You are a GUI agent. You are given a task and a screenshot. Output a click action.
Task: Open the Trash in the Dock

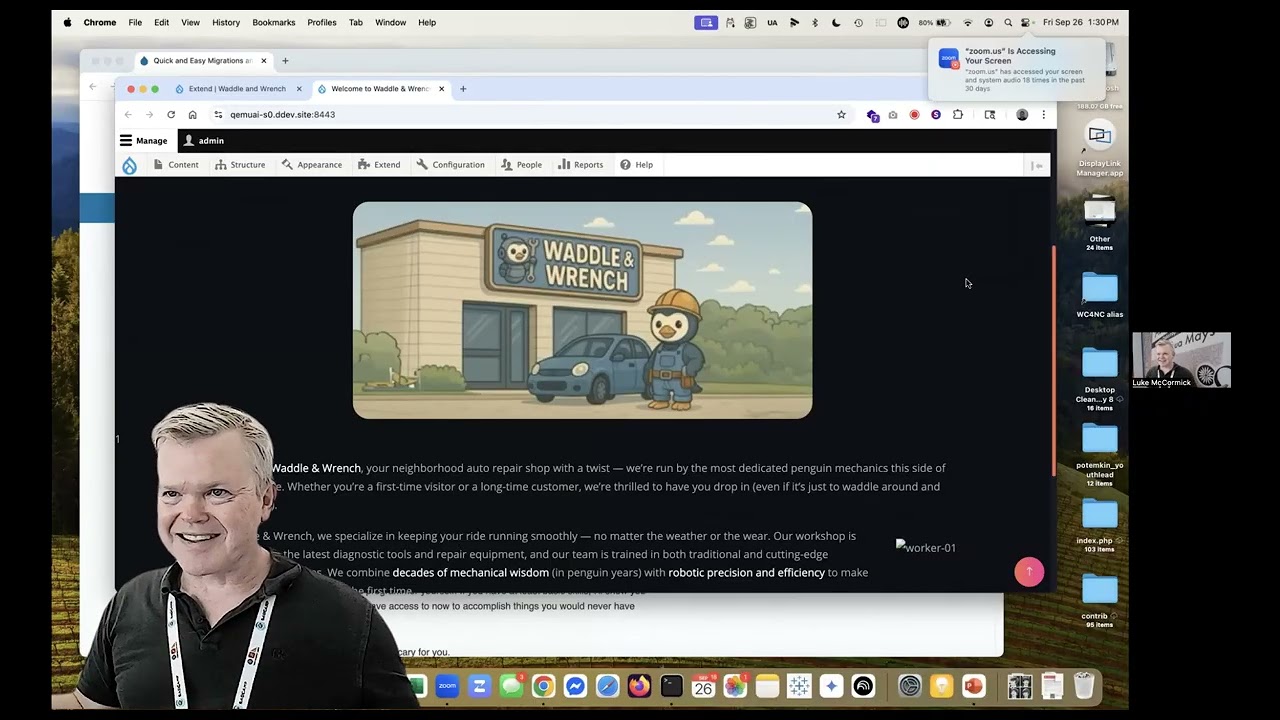coord(1084,686)
